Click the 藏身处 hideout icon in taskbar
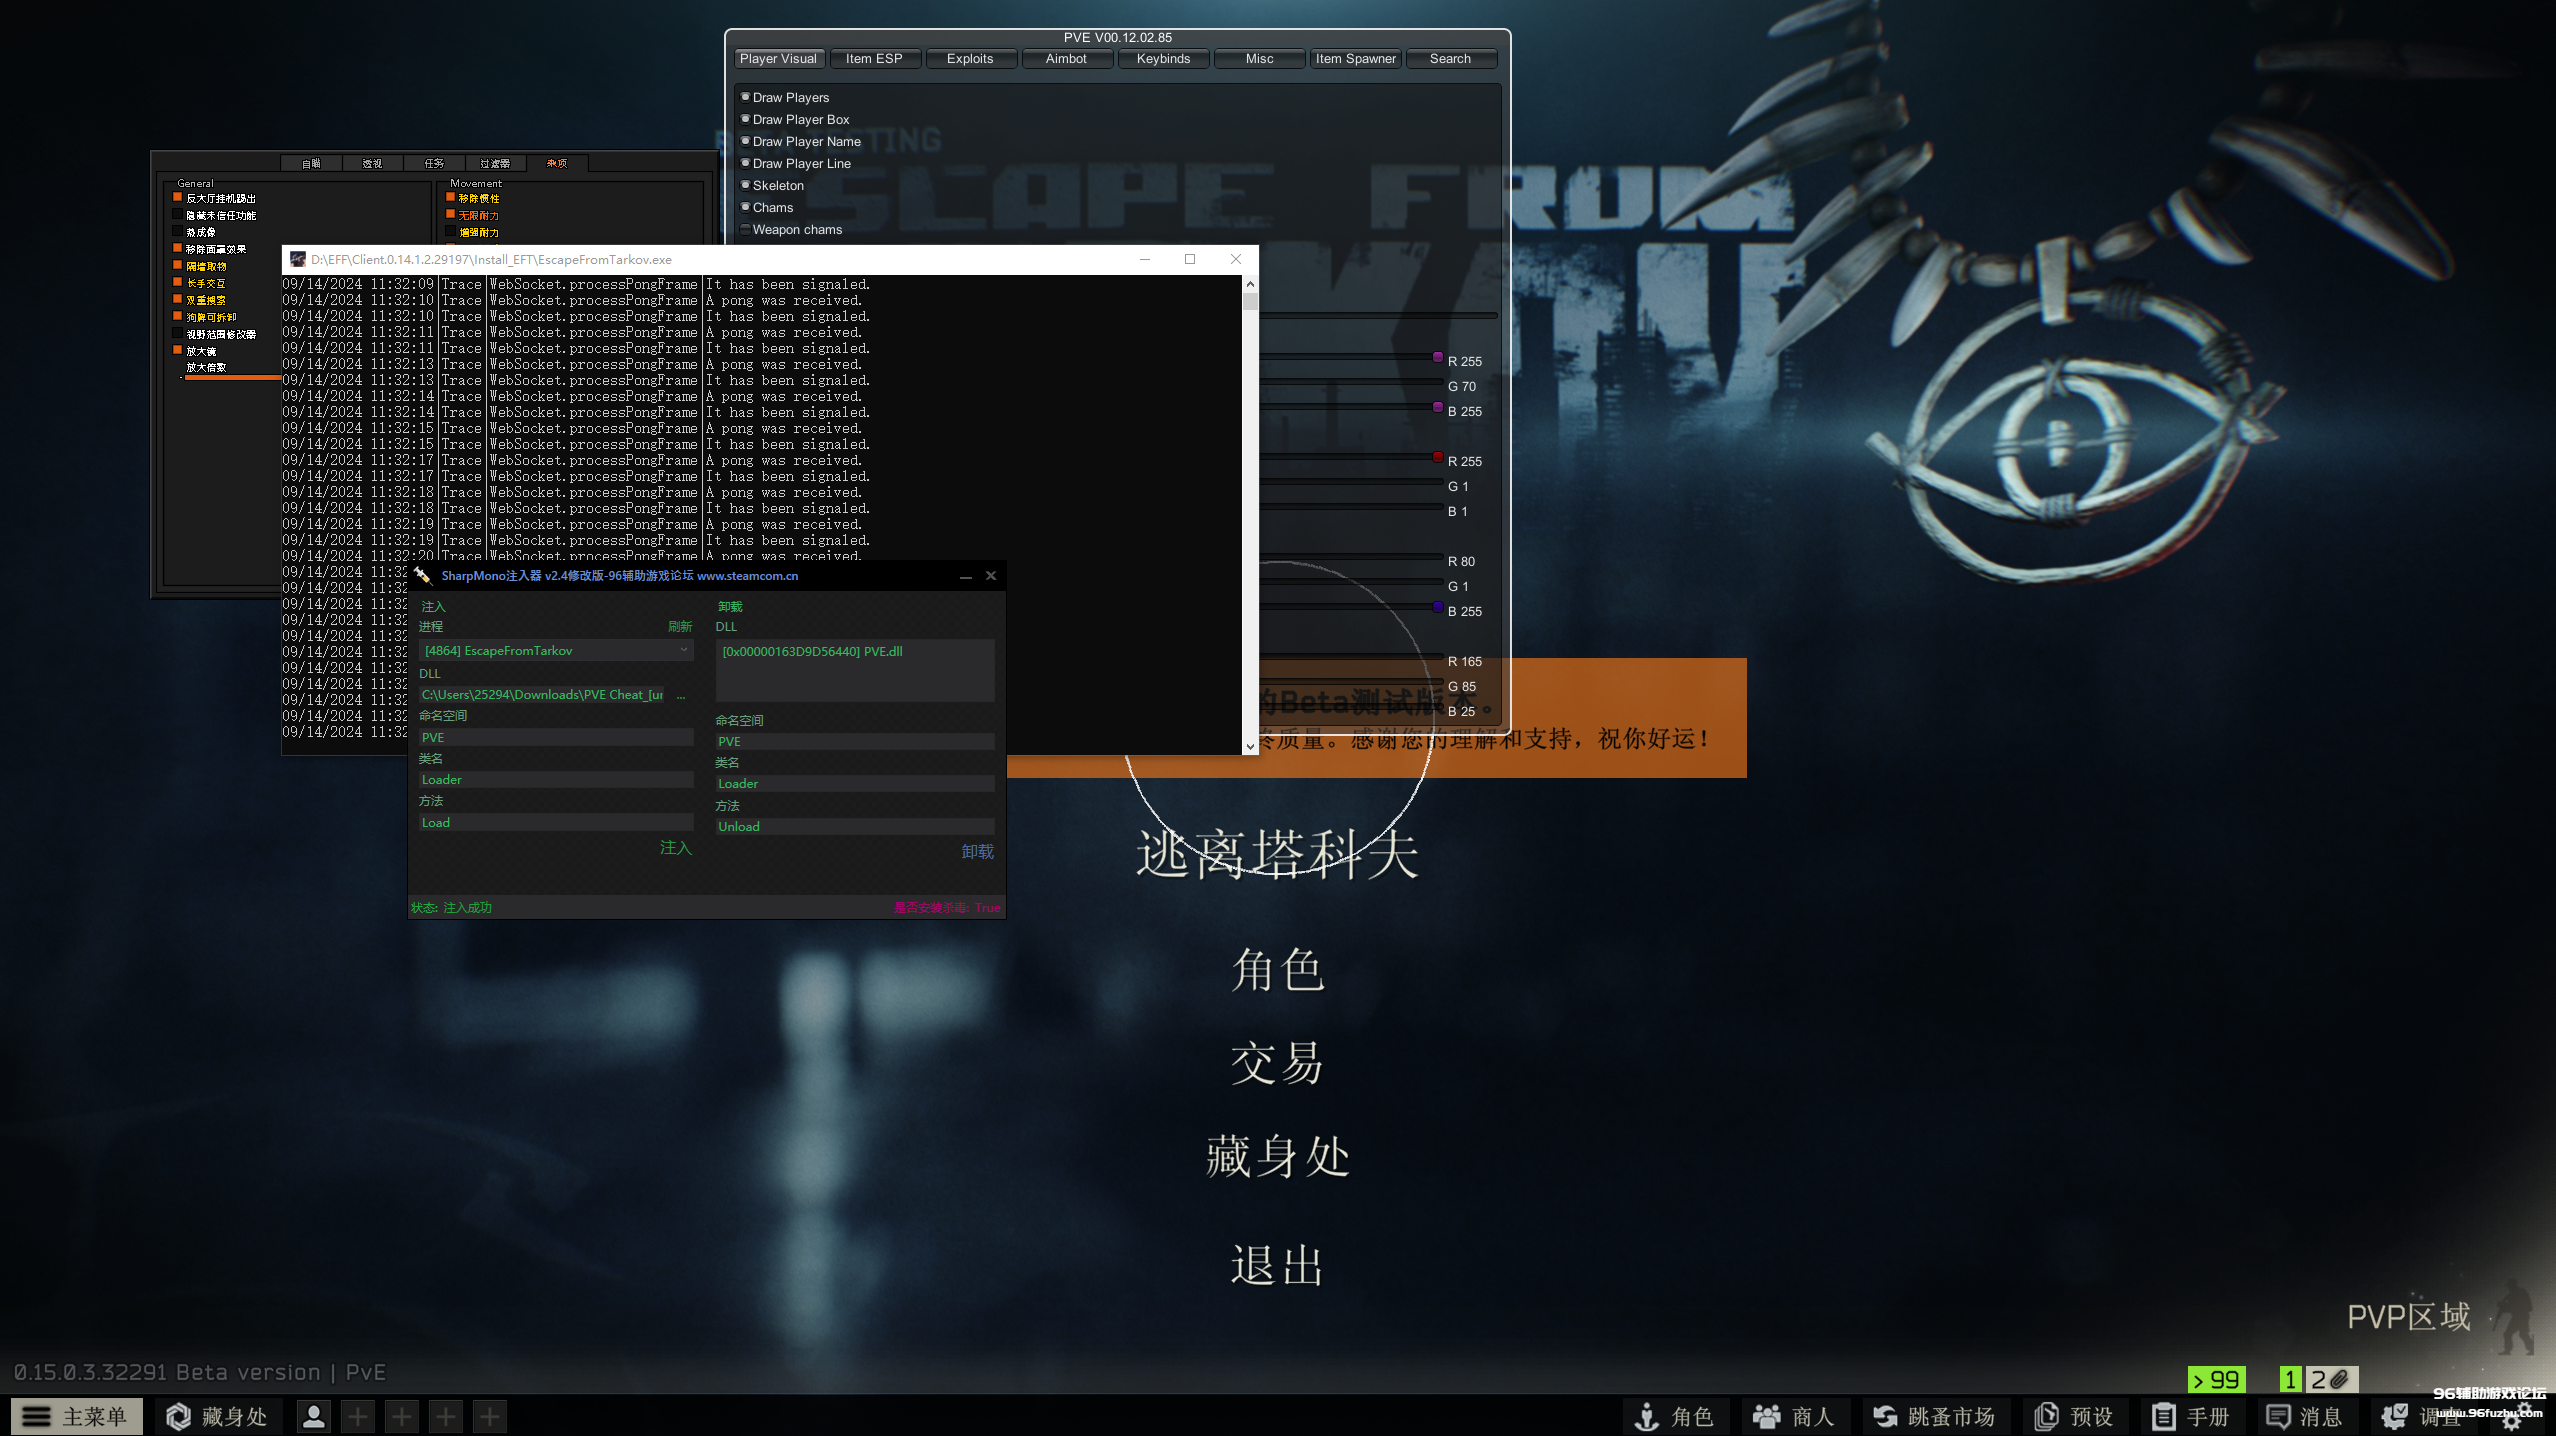Screen dimensions: 2556x1436 pyautogui.click(x=178, y=1416)
